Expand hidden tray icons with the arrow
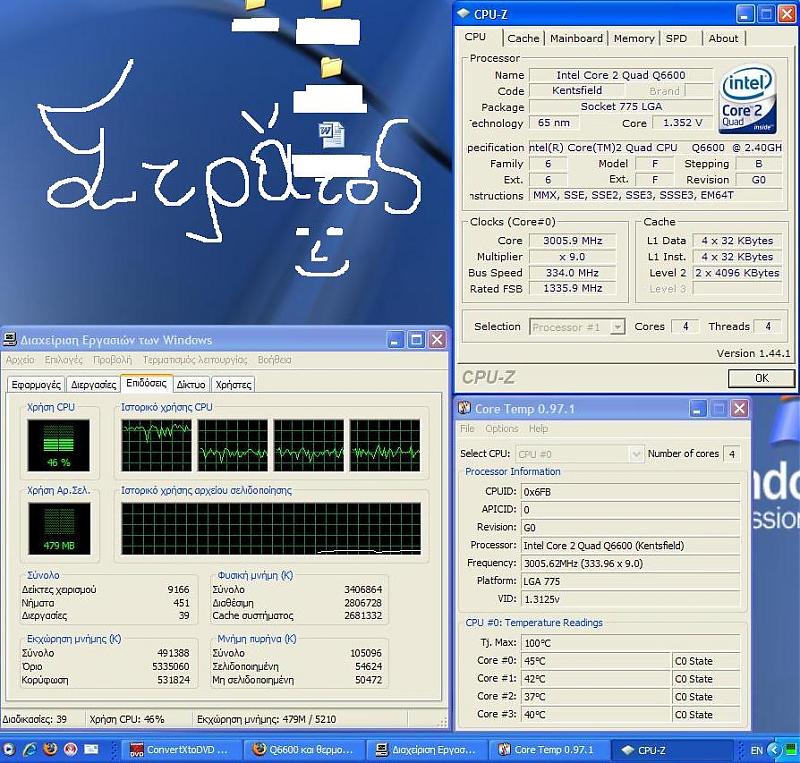800x763 pixels. 774,750
